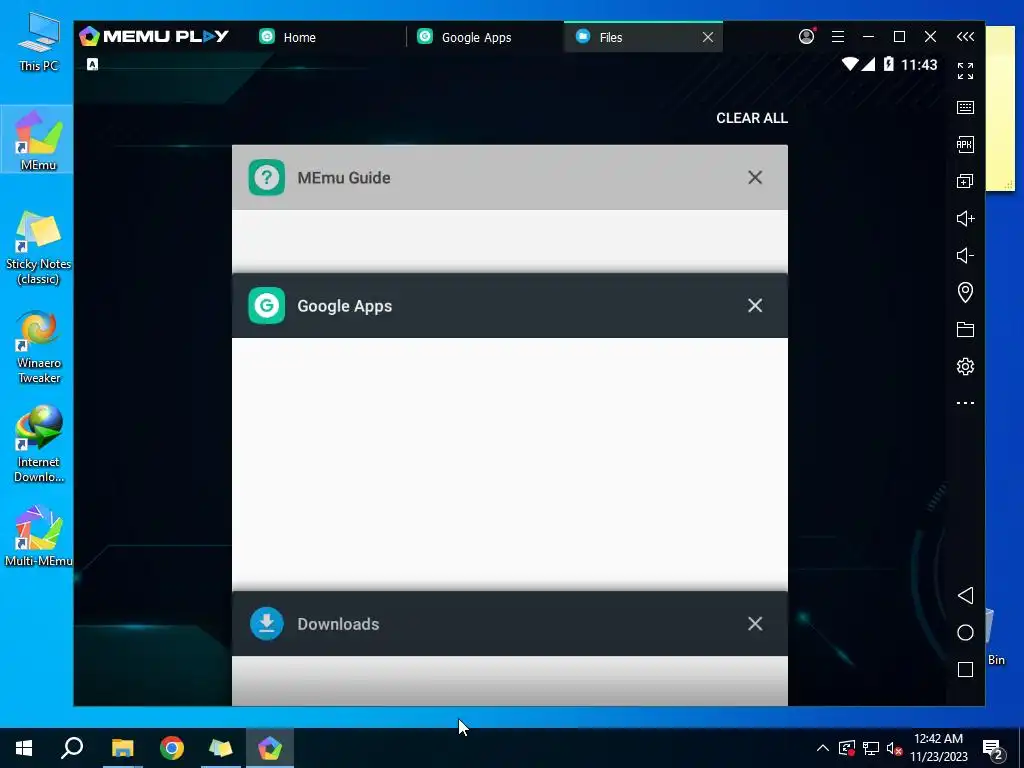Open Sticky Notes taskbar button
The image size is (1024, 768).
[221, 748]
